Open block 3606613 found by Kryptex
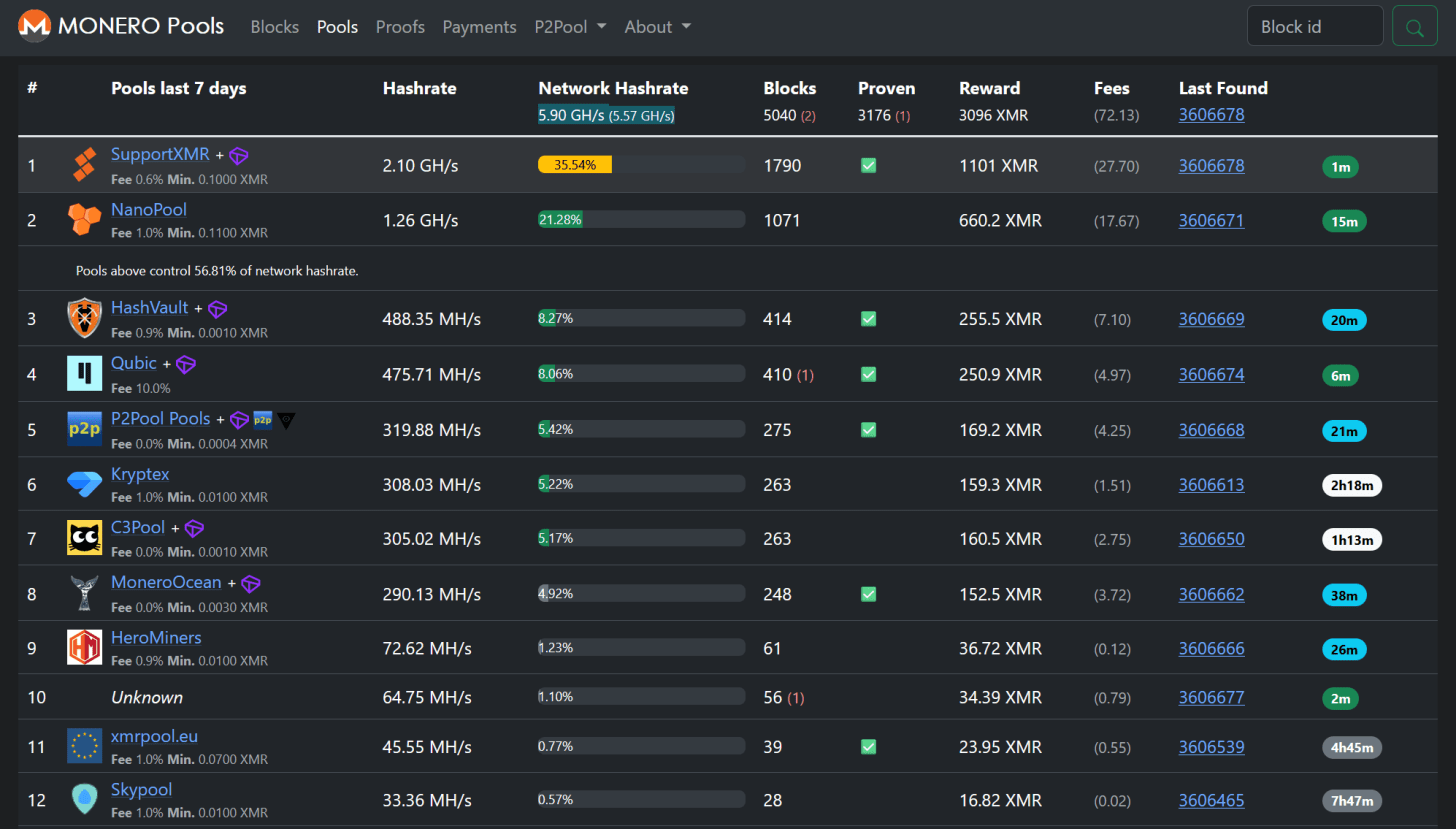This screenshot has width=1456, height=829. point(1212,485)
